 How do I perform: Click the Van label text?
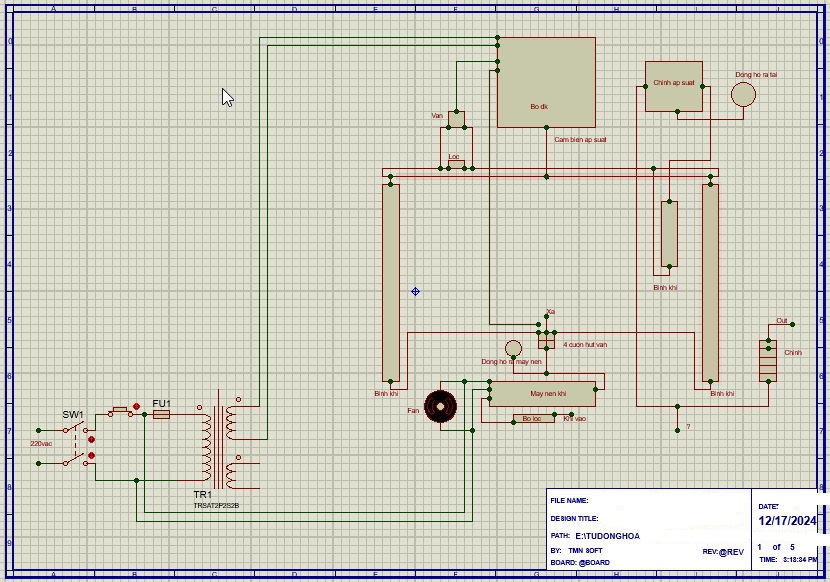[437, 115]
